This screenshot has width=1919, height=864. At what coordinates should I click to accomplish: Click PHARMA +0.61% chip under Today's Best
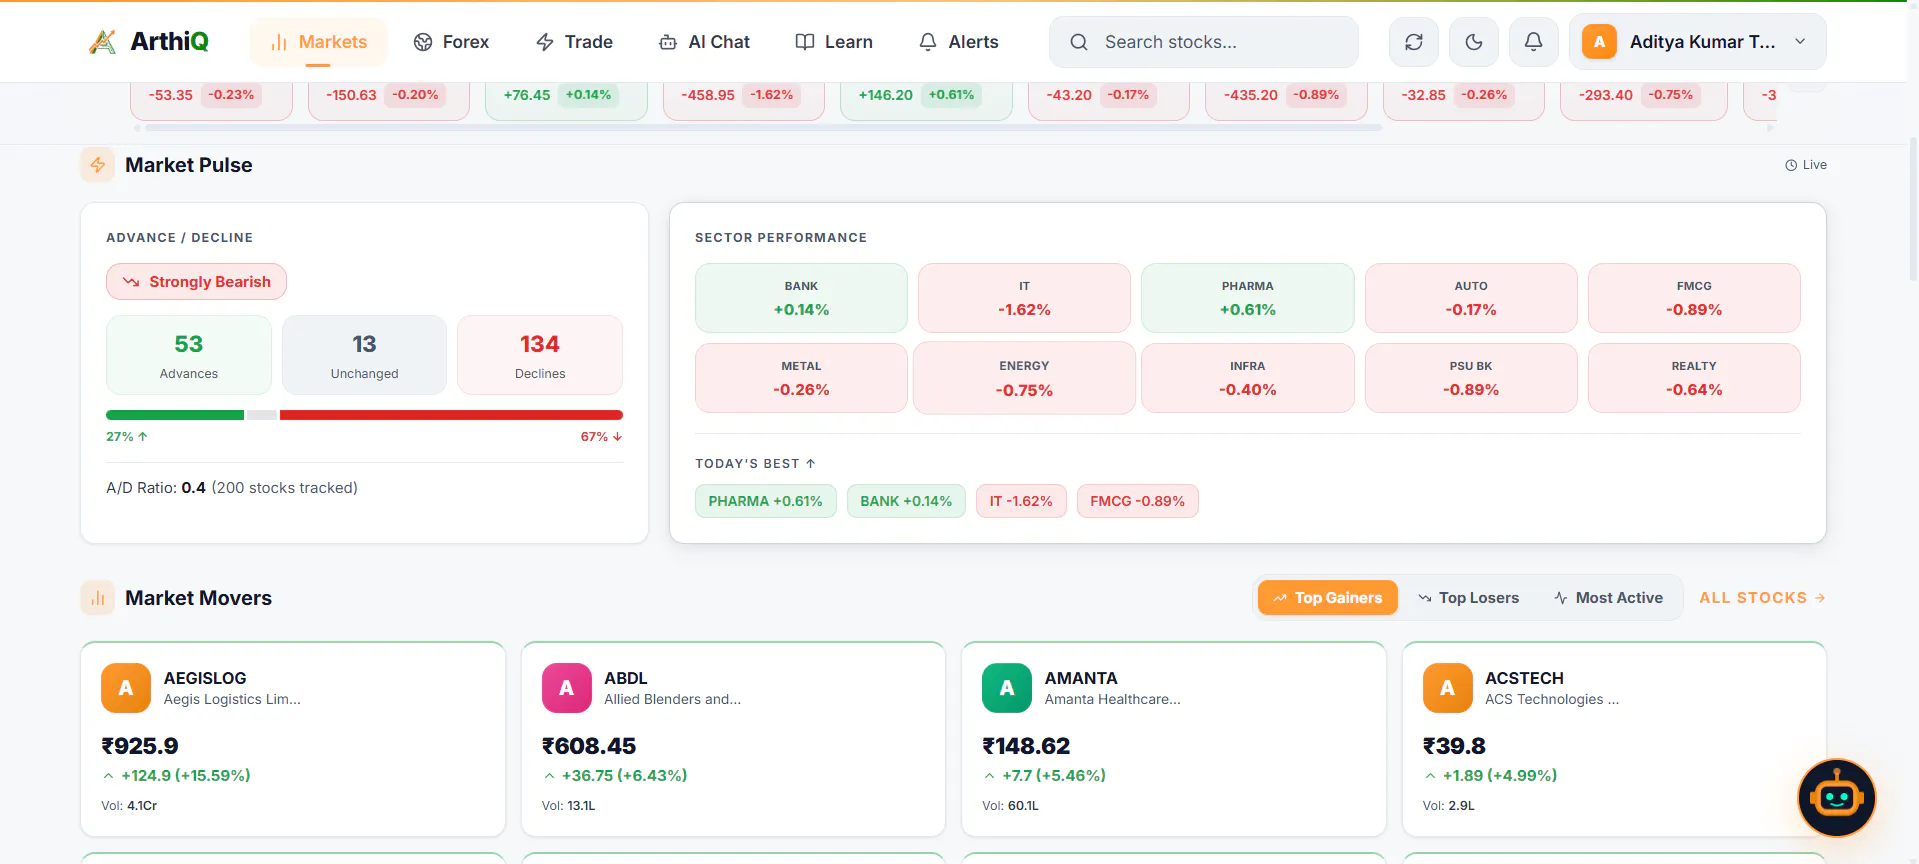pyautogui.click(x=765, y=501)
